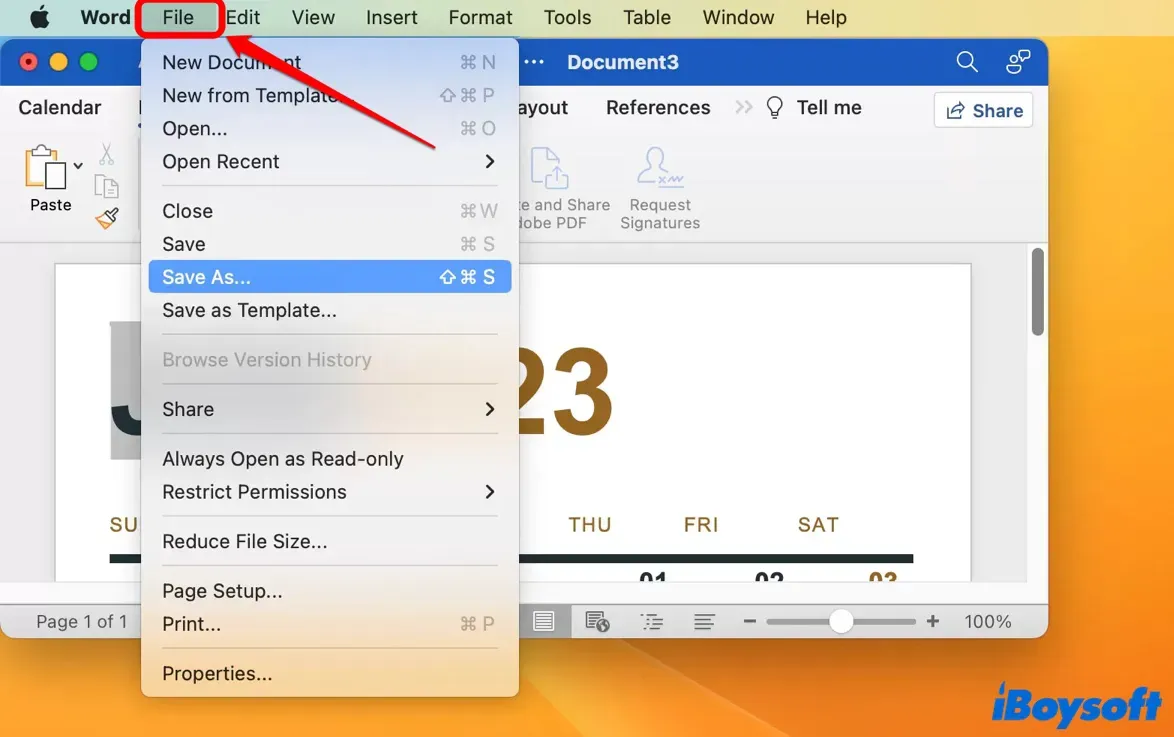Choose Print... from File menu
1174x737 pixels.
coord(329,624)
